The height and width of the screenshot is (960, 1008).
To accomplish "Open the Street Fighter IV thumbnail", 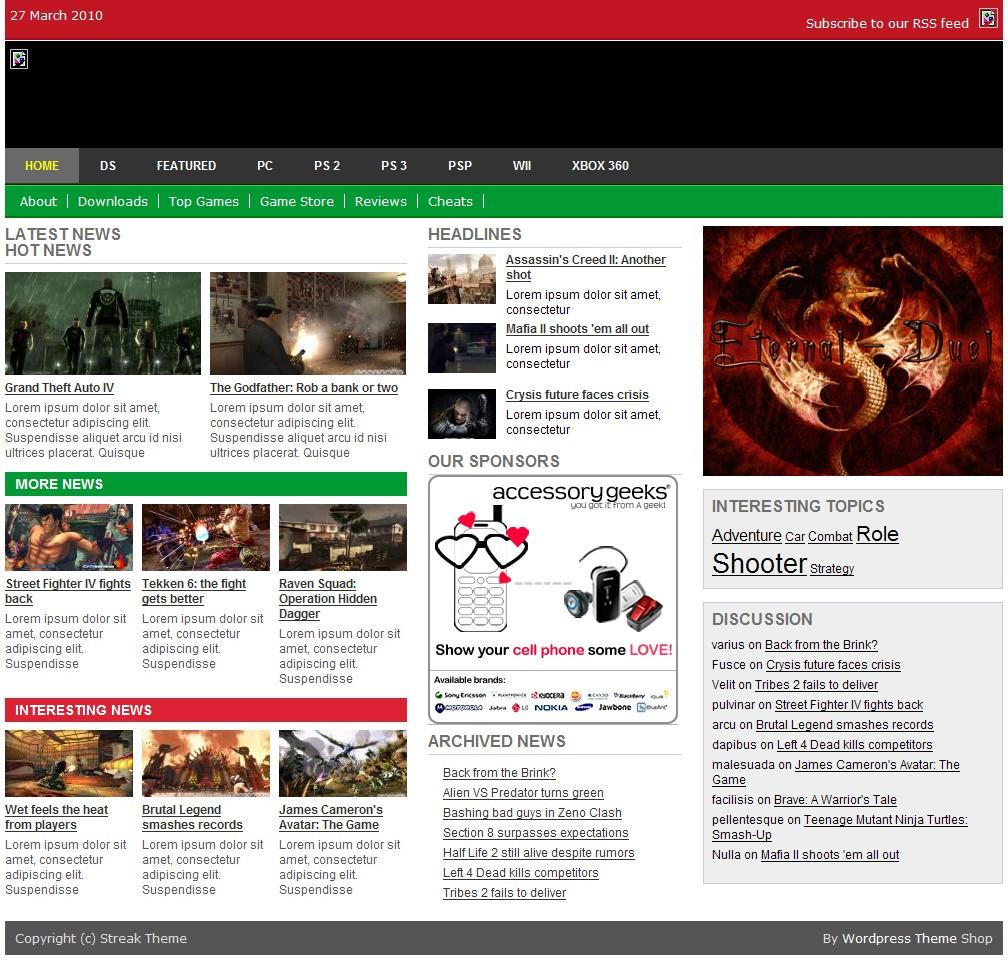I will (69, 538).
